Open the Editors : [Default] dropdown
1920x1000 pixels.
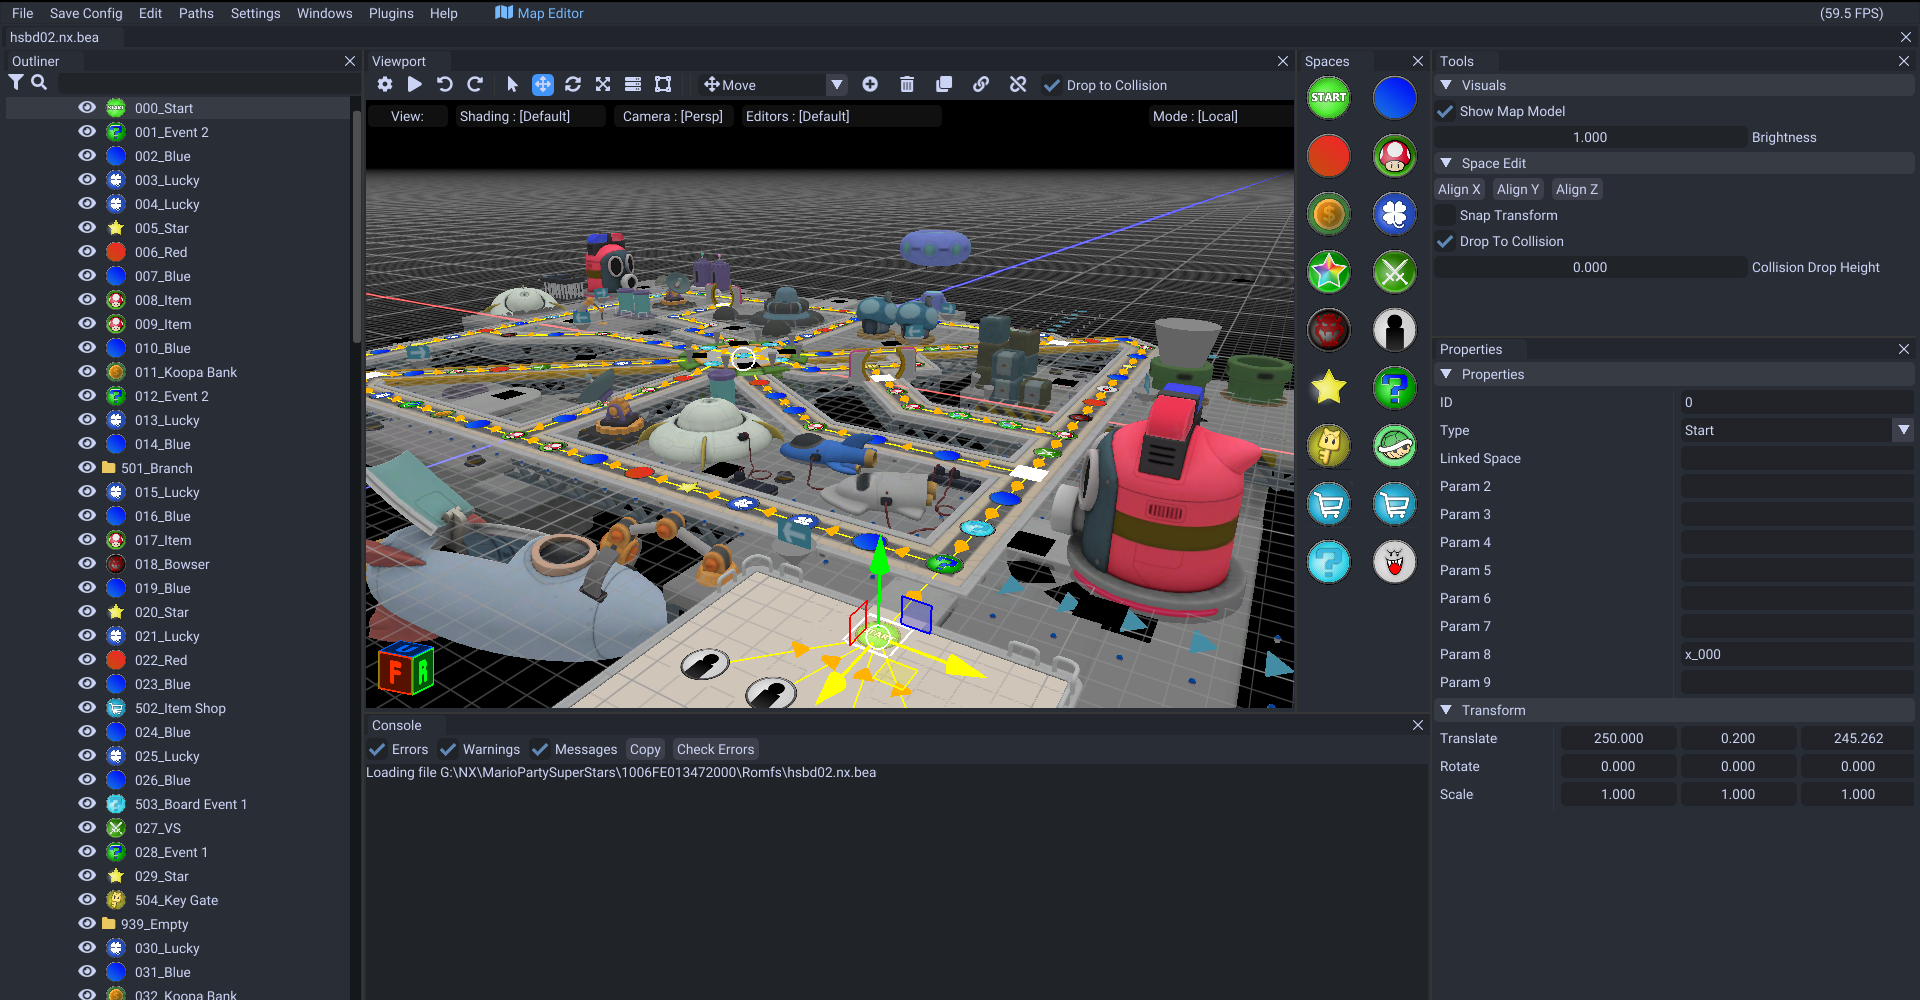click(840, 116)
